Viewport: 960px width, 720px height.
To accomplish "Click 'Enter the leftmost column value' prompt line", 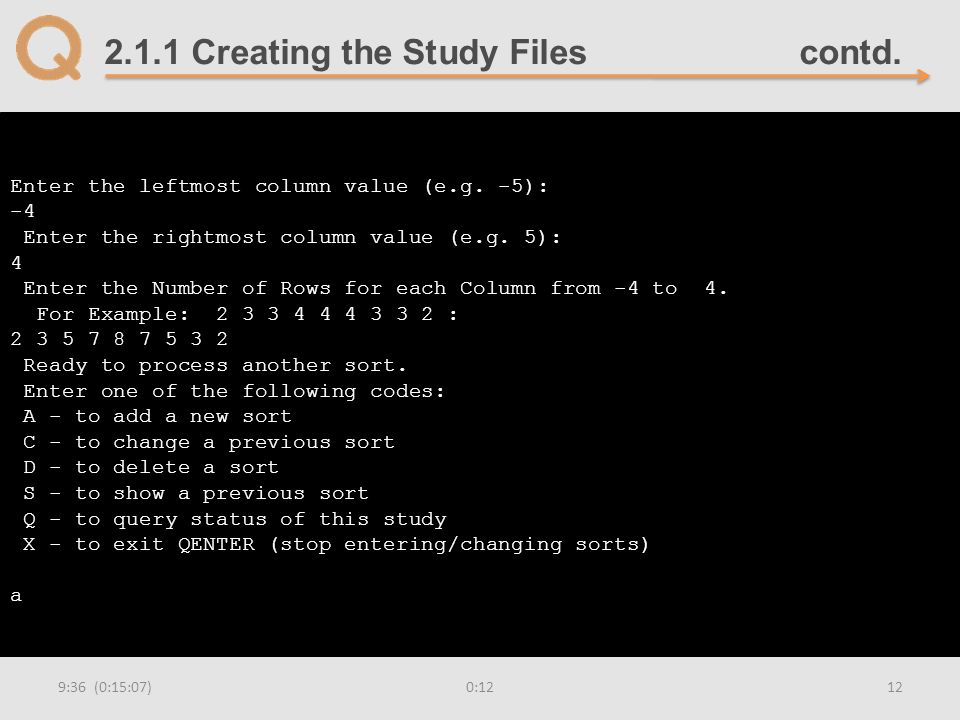I will coord(279,186).
